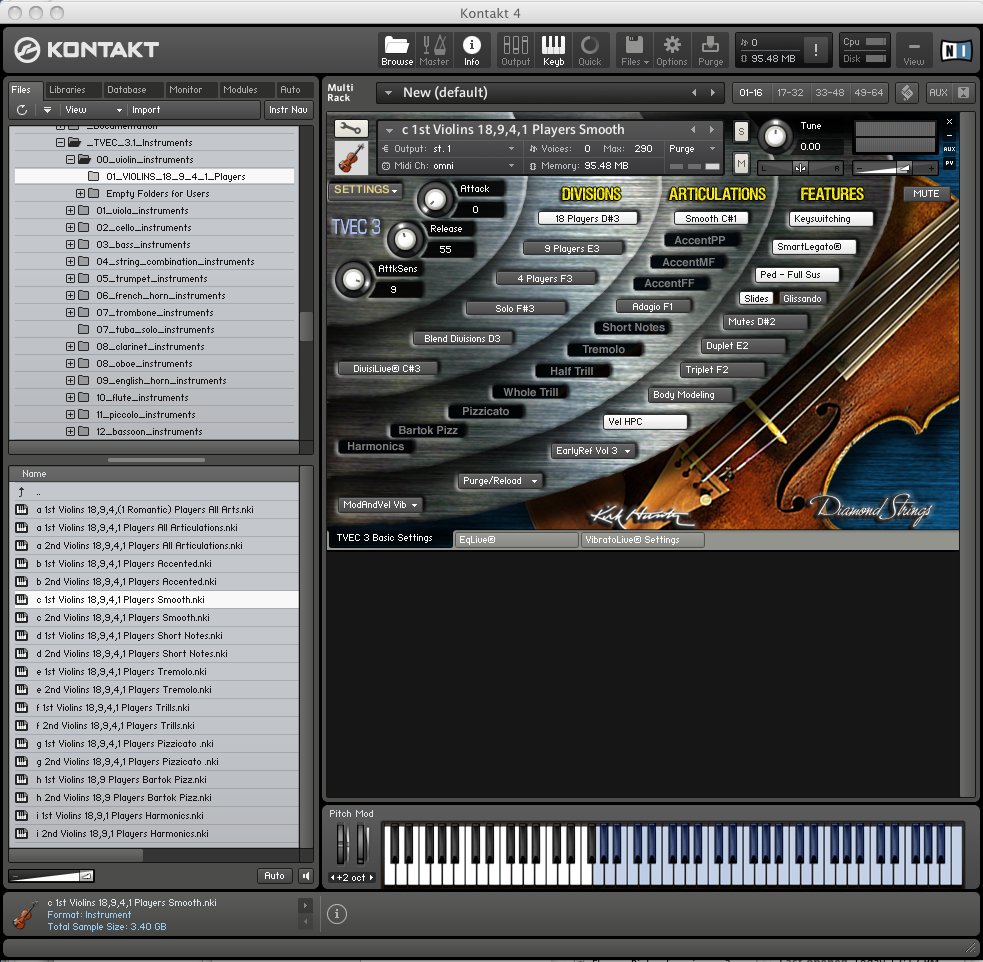Click the parent folder up-arrow entry
This screenshot has width=983, height=962.
tap(21, 492)
